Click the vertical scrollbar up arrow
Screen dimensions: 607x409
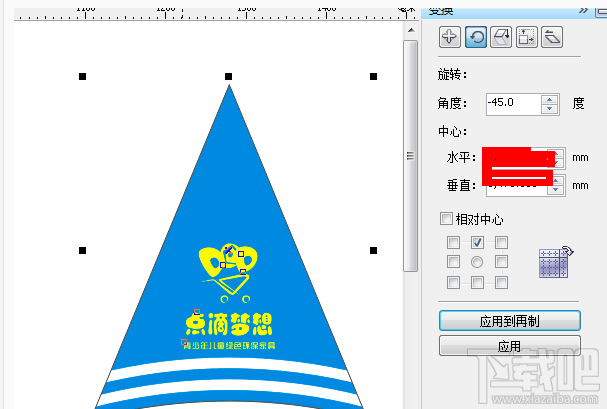click(x=411, y=30)
